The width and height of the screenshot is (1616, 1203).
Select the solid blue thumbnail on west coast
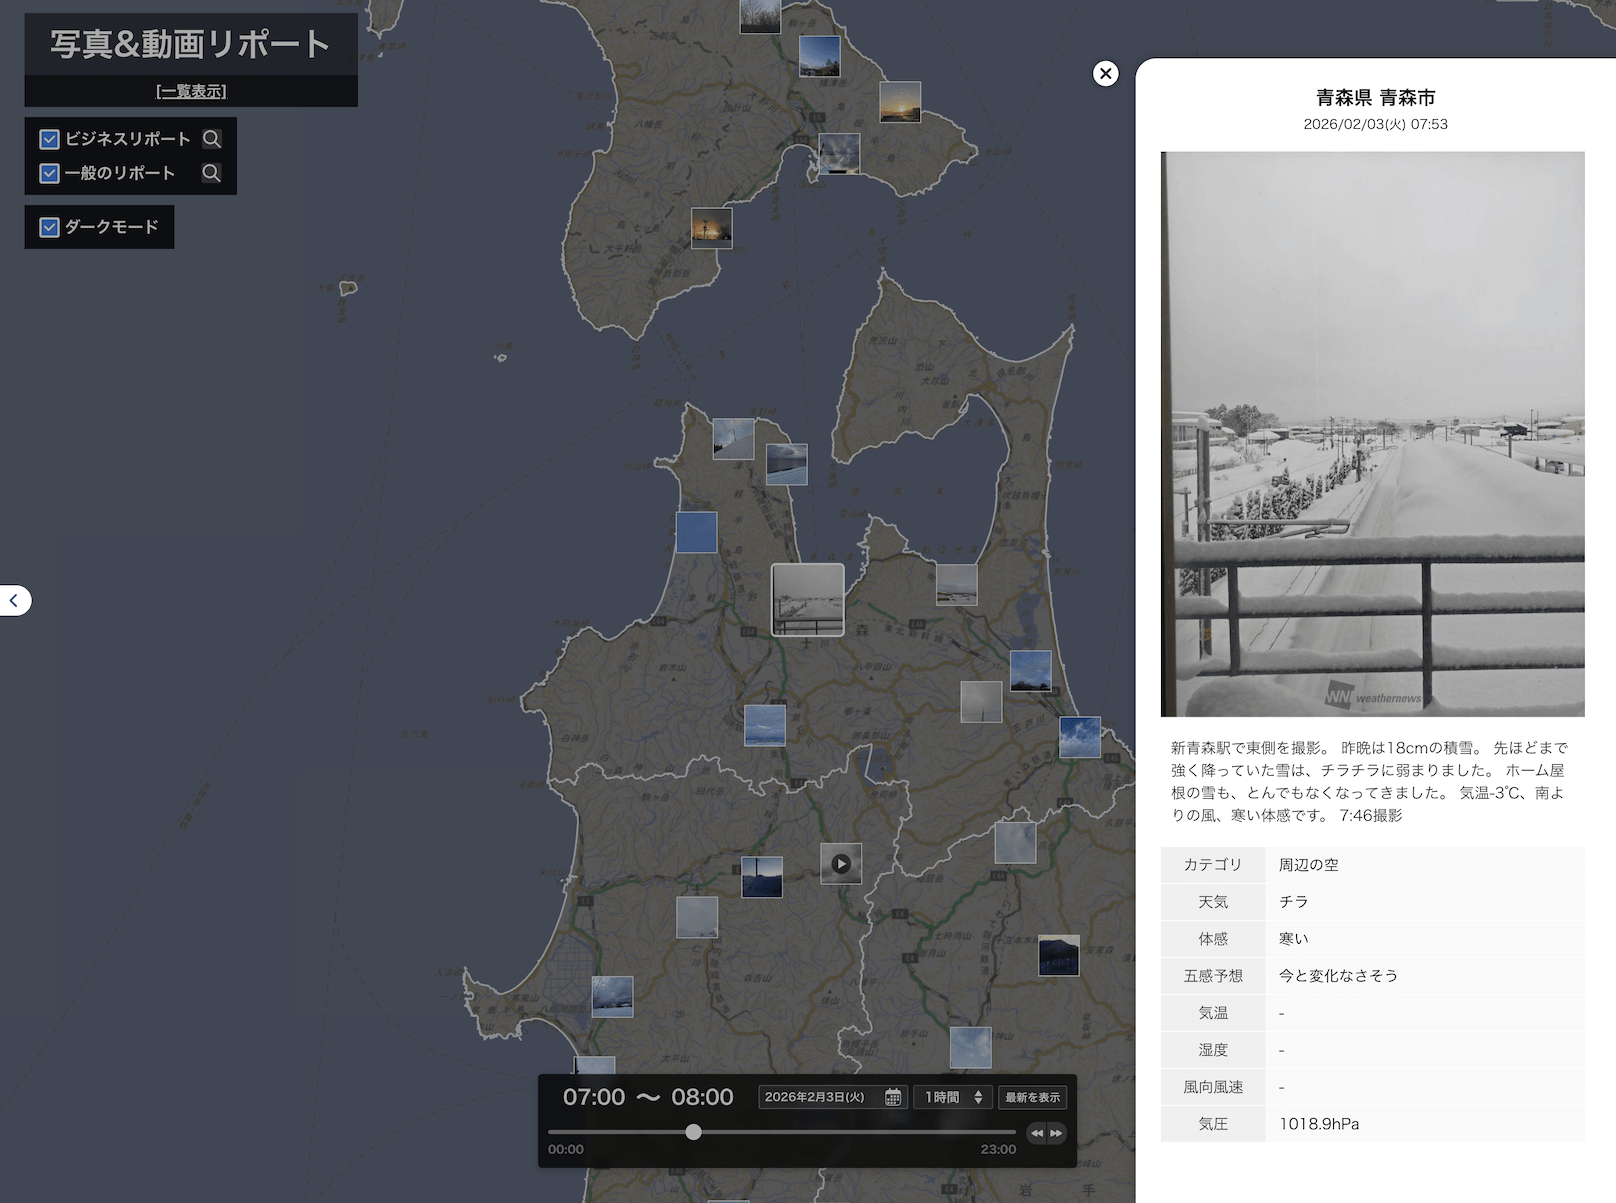[696, 532]
